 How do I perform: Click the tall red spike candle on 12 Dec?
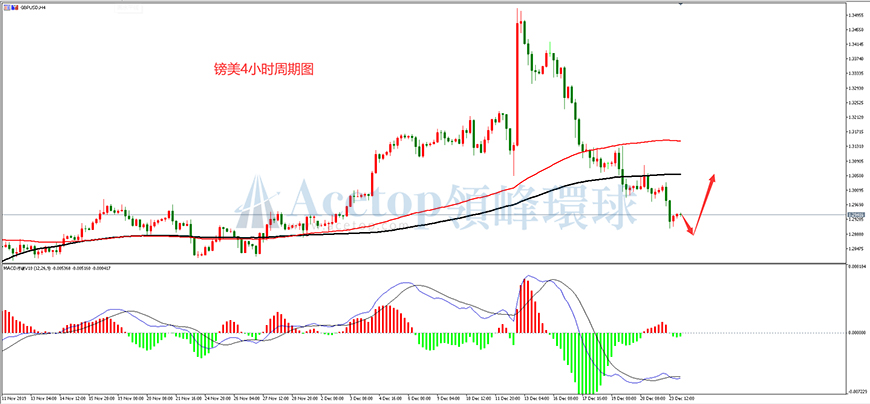pyautogui.click(x=517, y=83)
